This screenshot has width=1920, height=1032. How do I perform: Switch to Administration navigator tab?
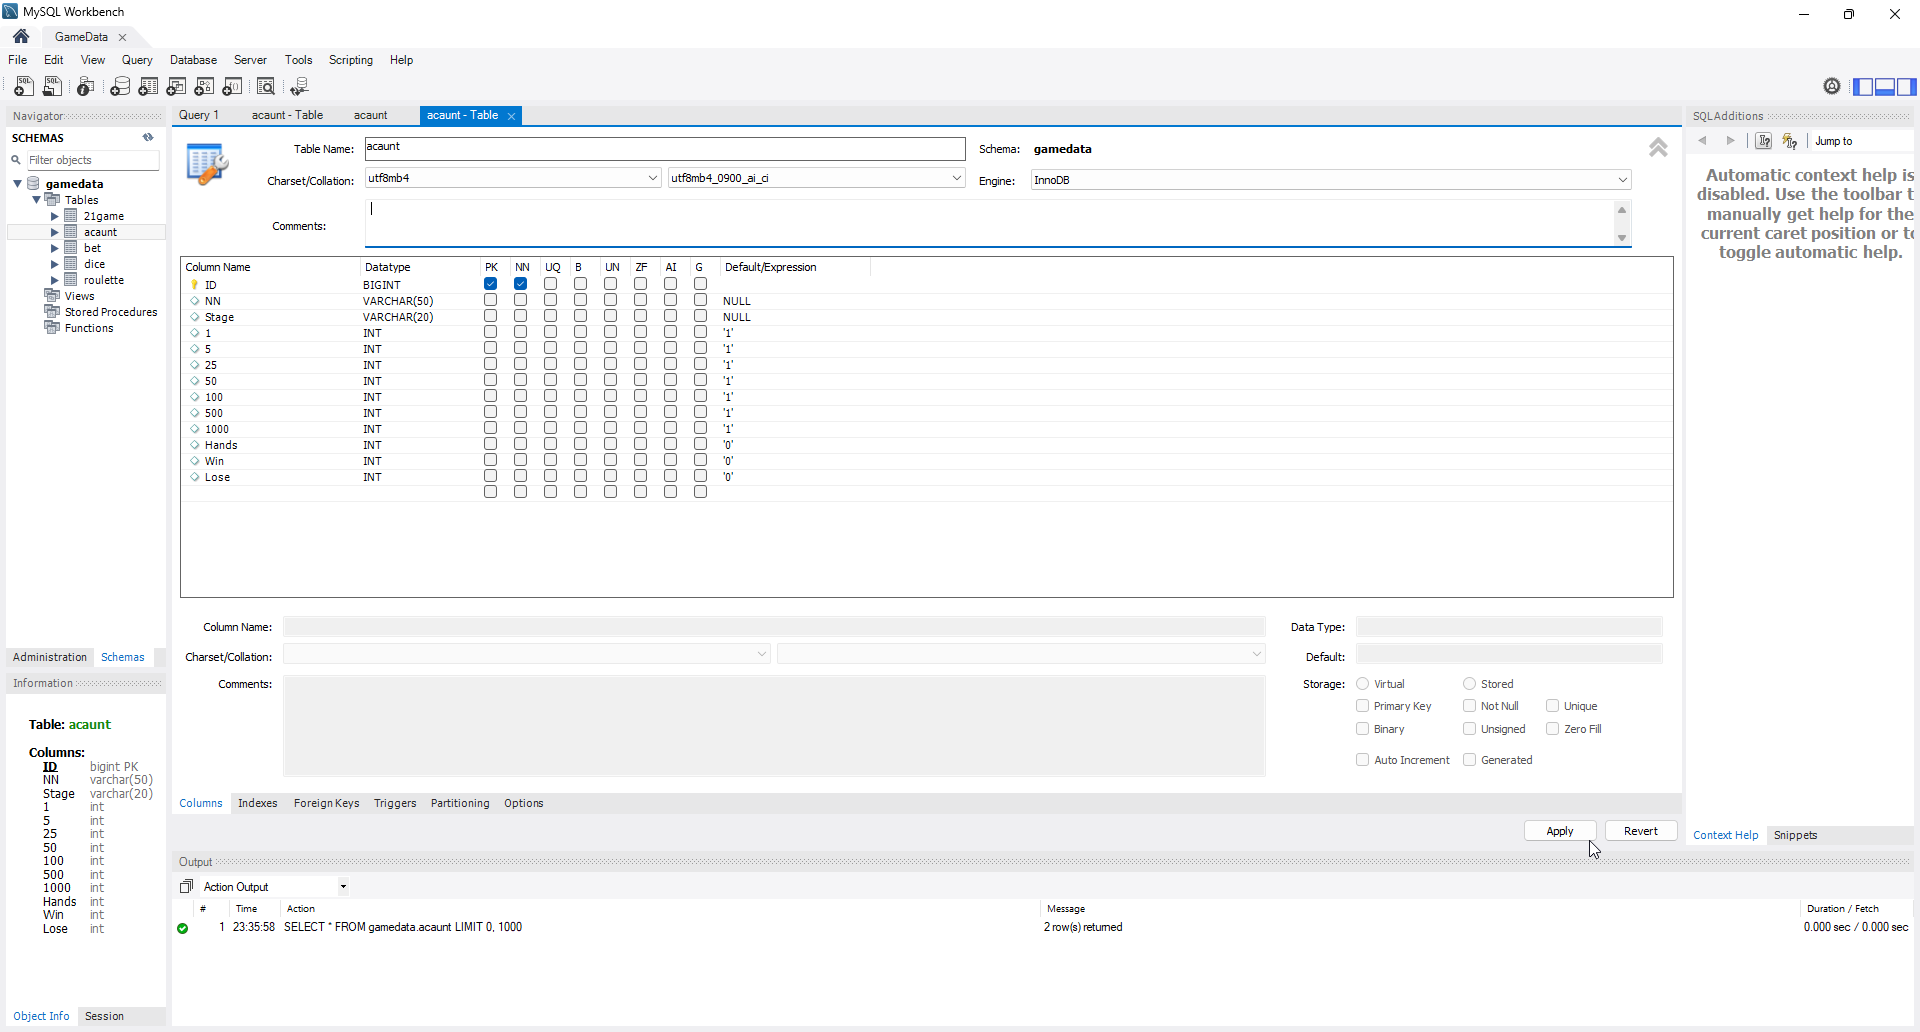pyautogui.click(x=50, y=657)
